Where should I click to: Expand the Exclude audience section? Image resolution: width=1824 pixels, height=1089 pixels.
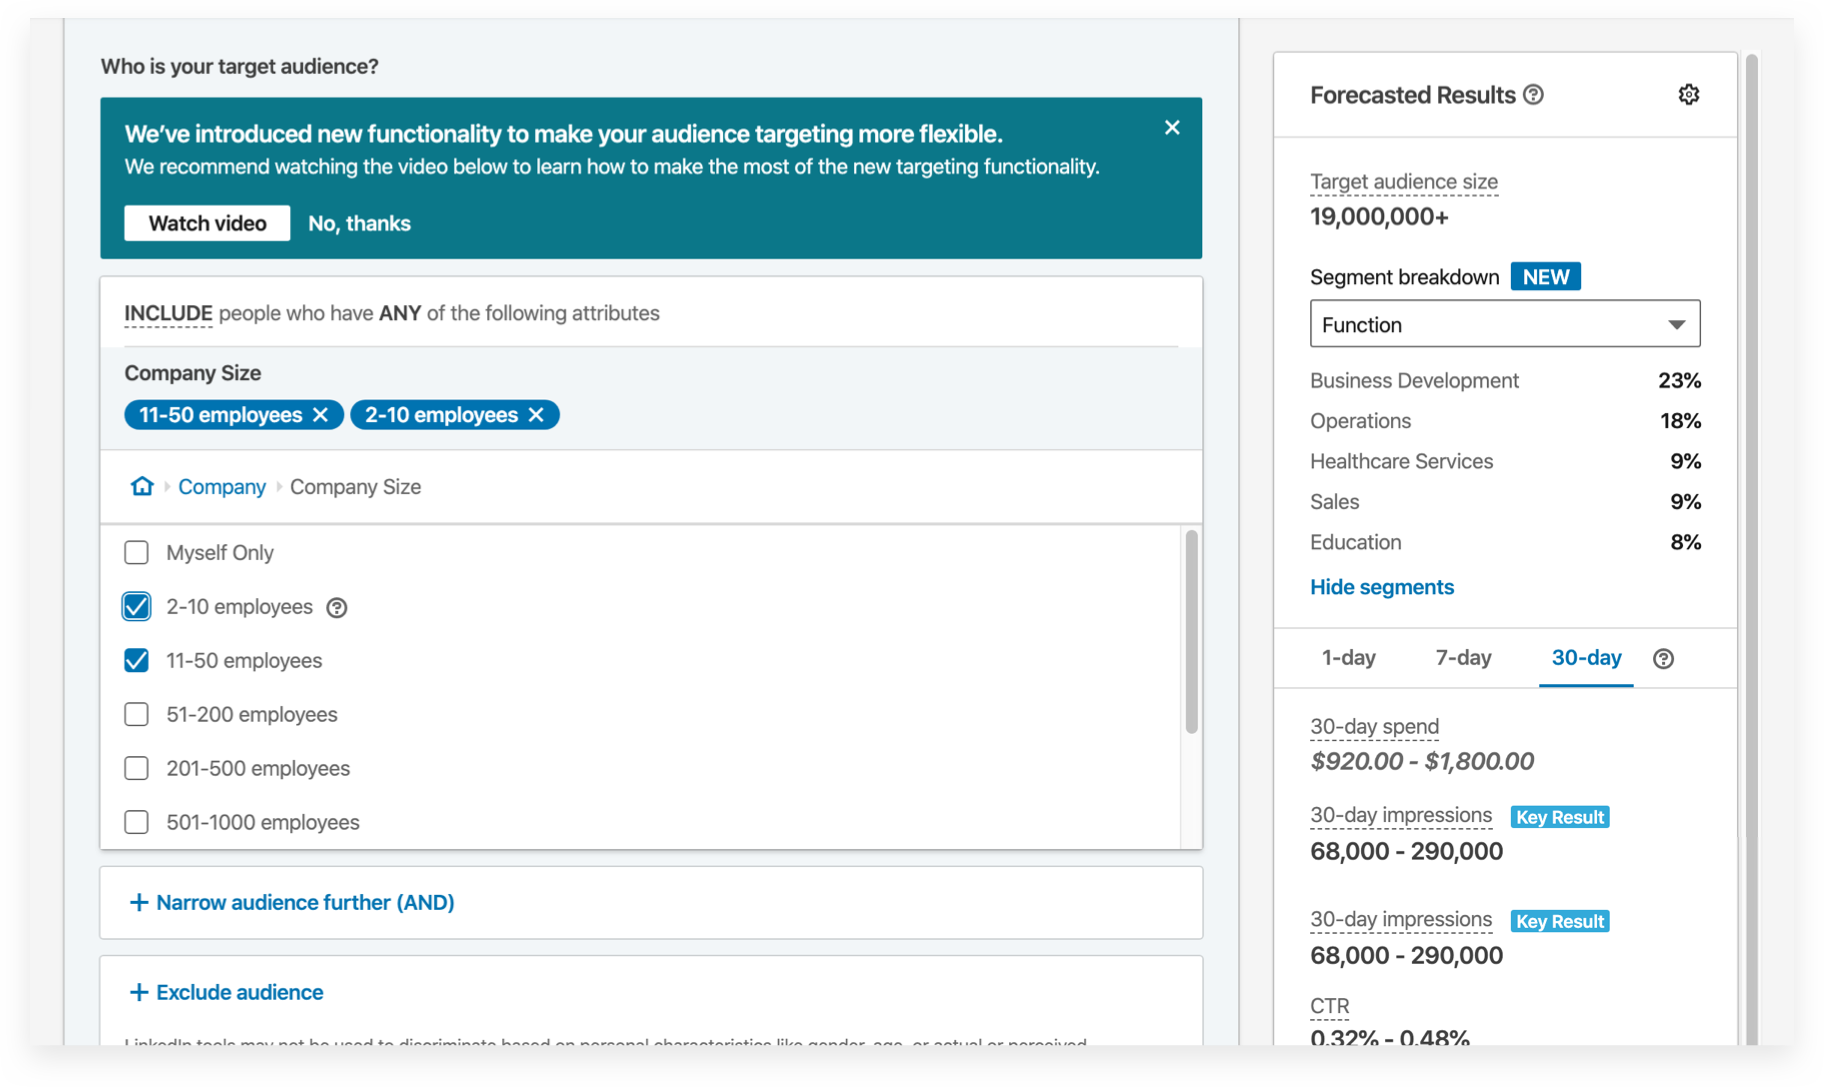(x=226, y=992)
